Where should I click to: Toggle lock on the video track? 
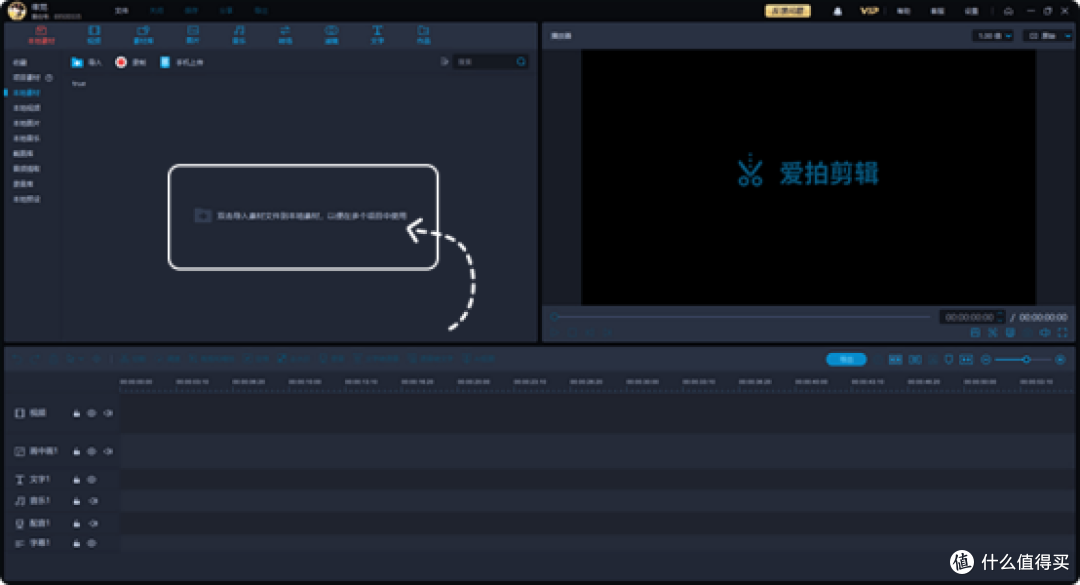(76, 413)
